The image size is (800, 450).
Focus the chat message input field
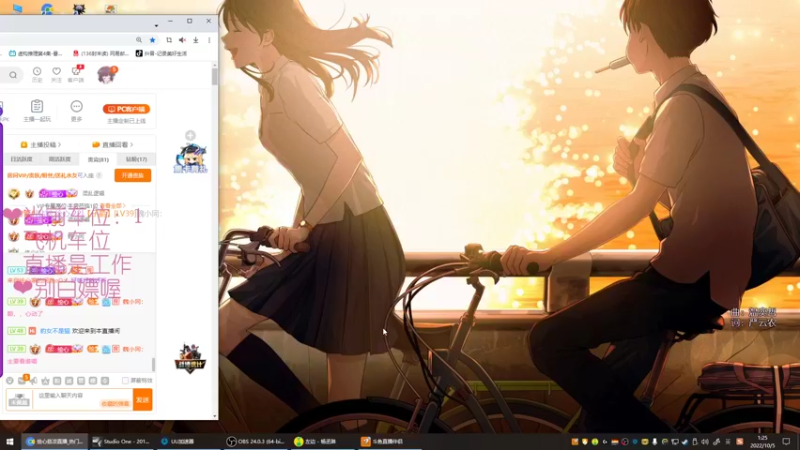[x=83, y=399]
